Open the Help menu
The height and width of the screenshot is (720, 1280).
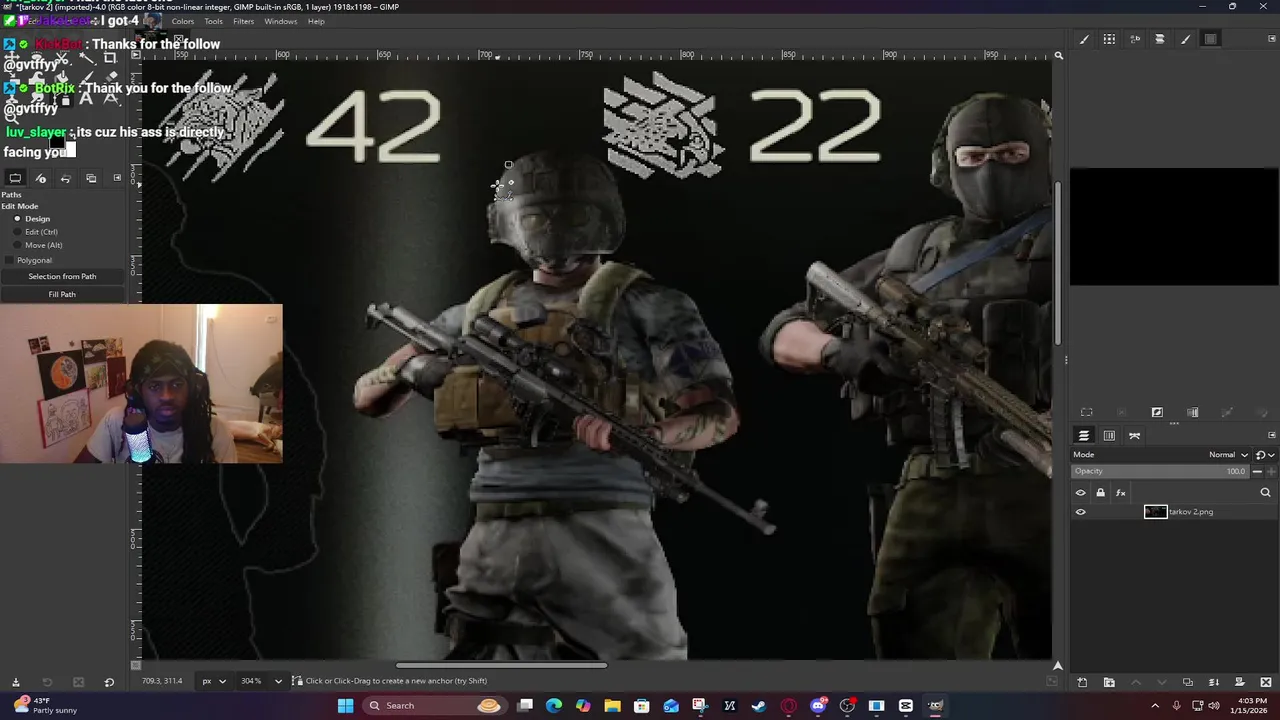click(316, 21)
